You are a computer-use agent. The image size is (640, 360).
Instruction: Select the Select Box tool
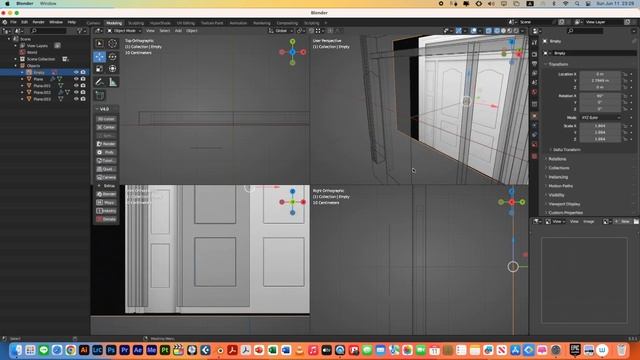[x=100, y=43]
